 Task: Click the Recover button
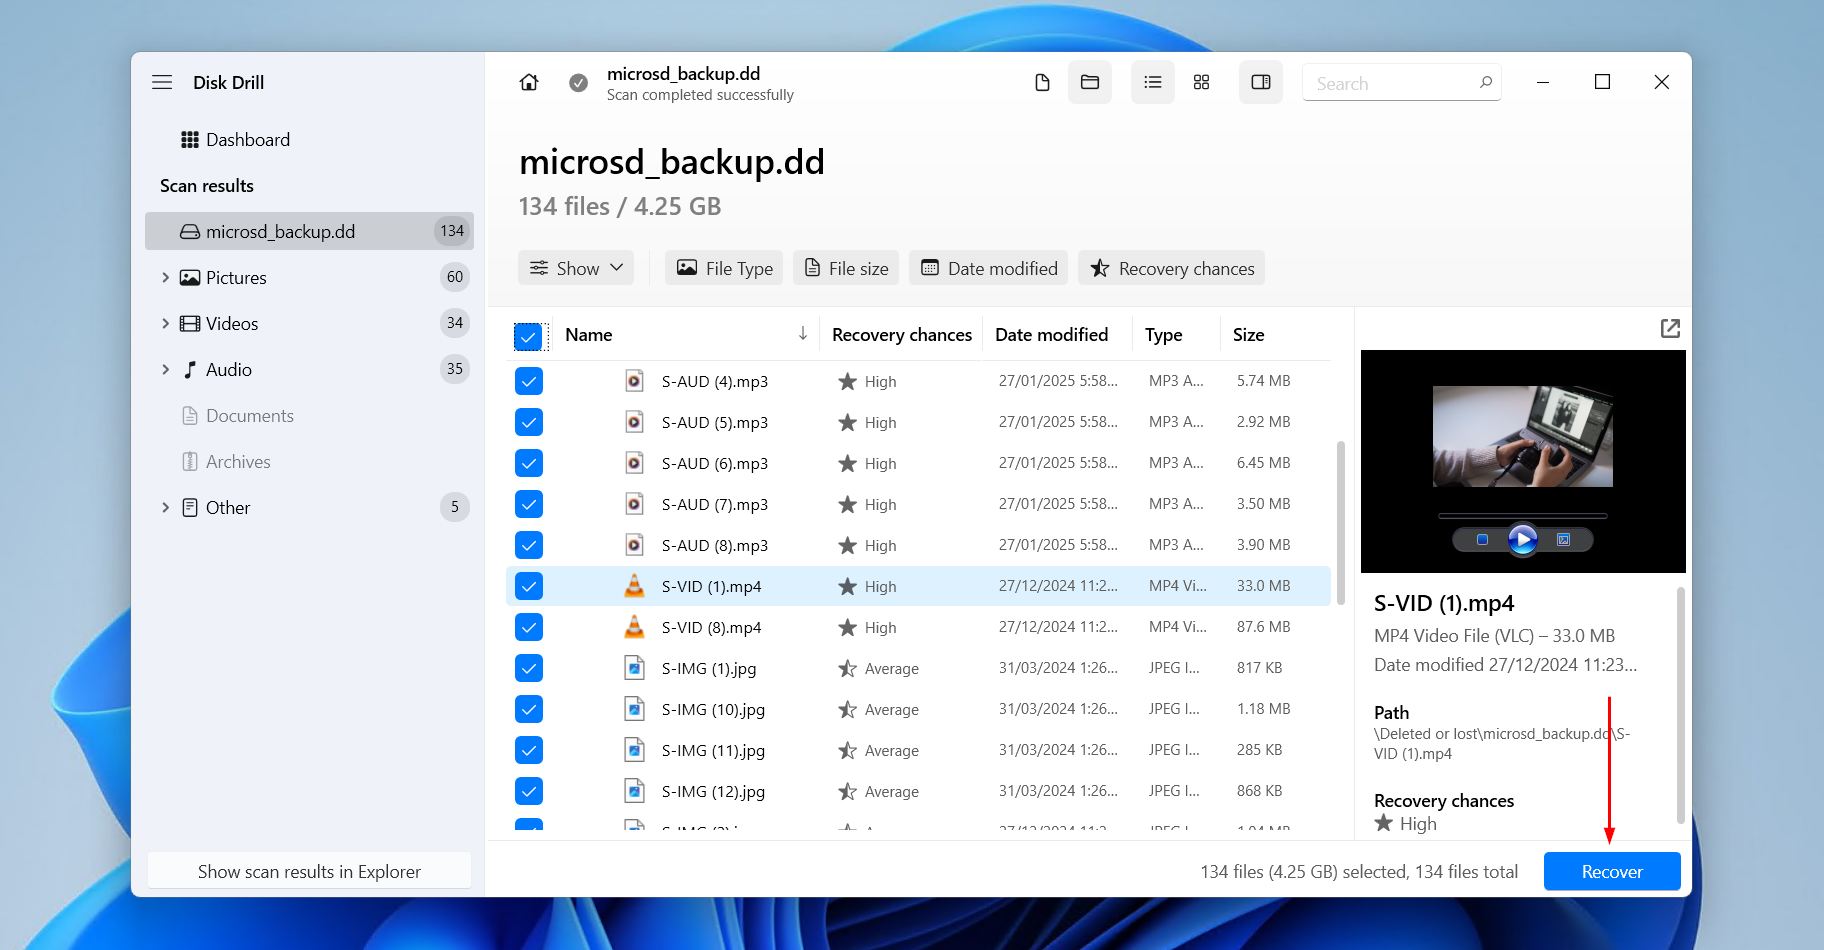(1611, 871)
